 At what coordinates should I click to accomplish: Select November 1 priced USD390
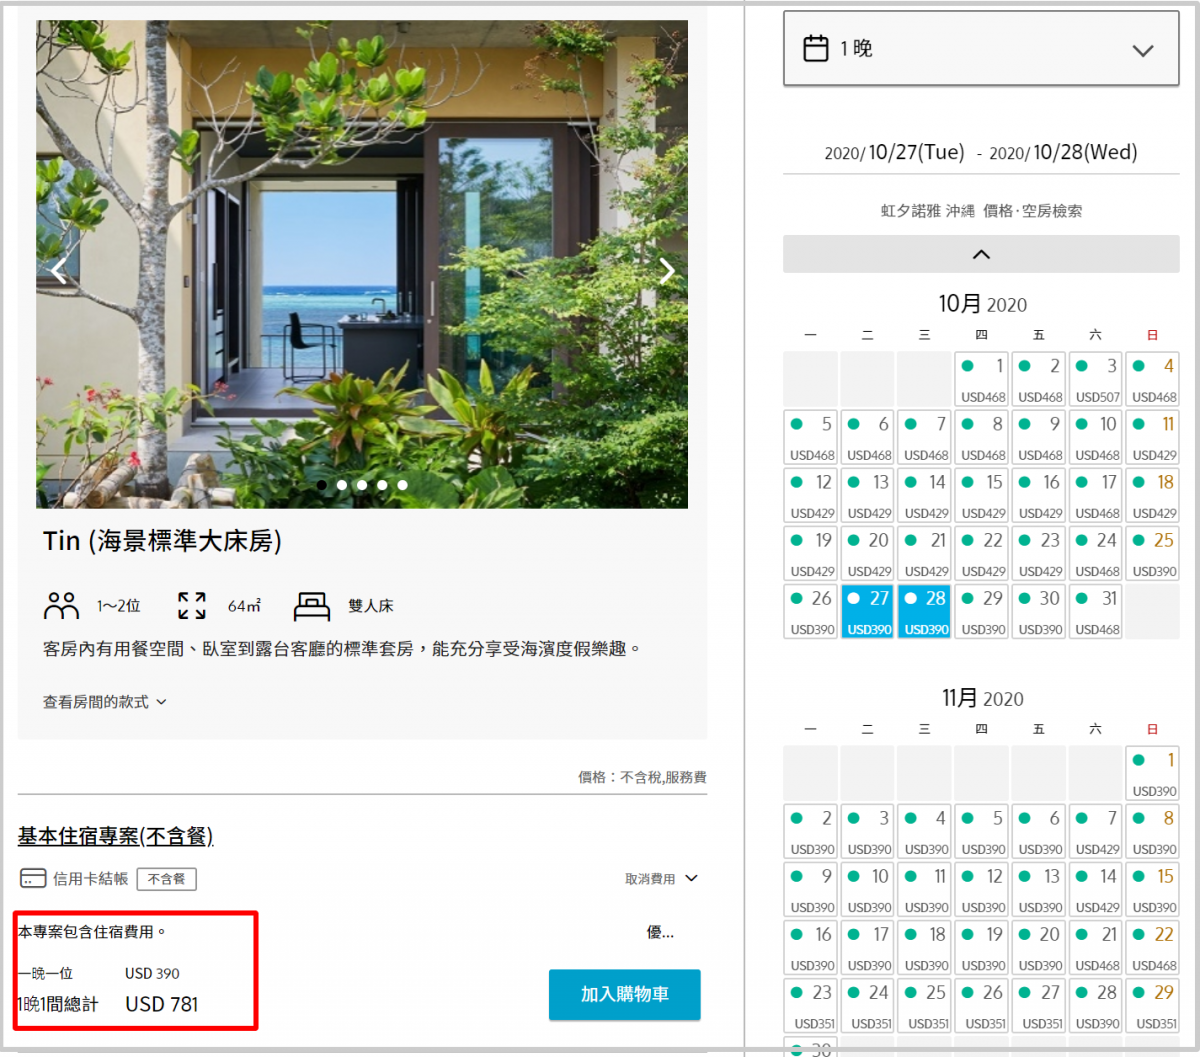(1152, 773)
